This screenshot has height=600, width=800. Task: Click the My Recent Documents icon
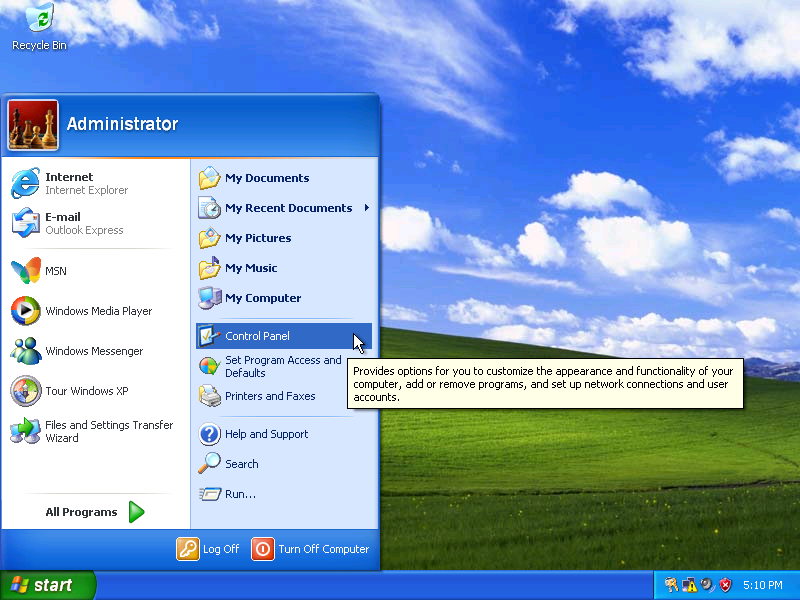point(210,208)
